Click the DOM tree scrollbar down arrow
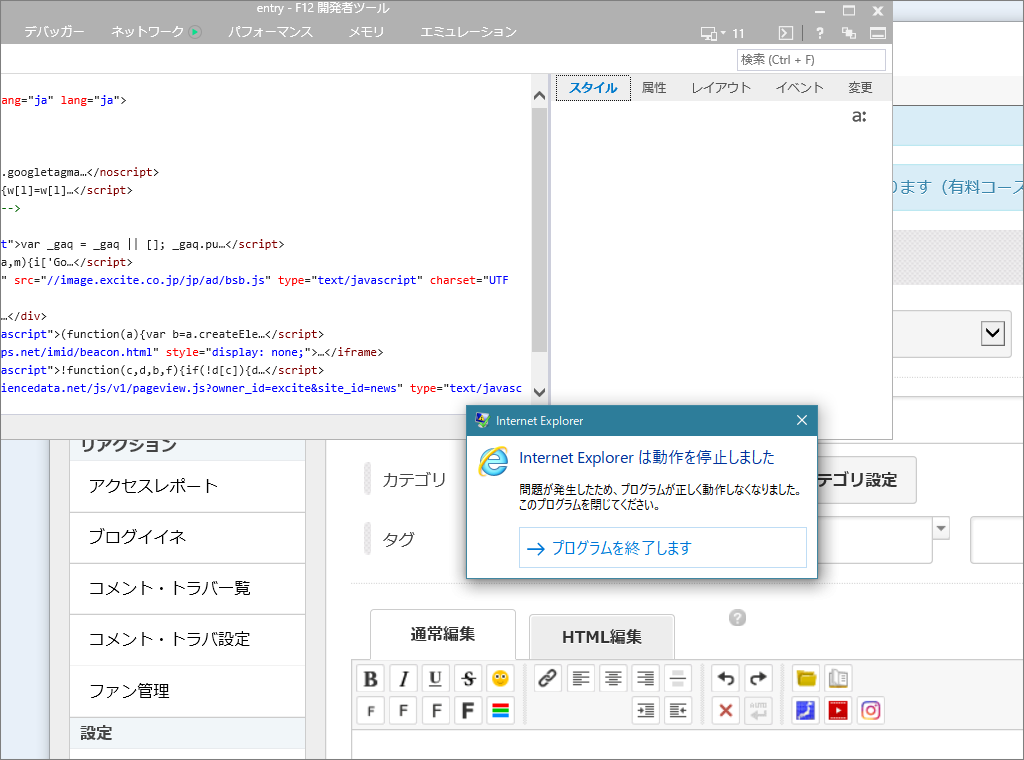The image size is (1024, 760). [539, 392]
